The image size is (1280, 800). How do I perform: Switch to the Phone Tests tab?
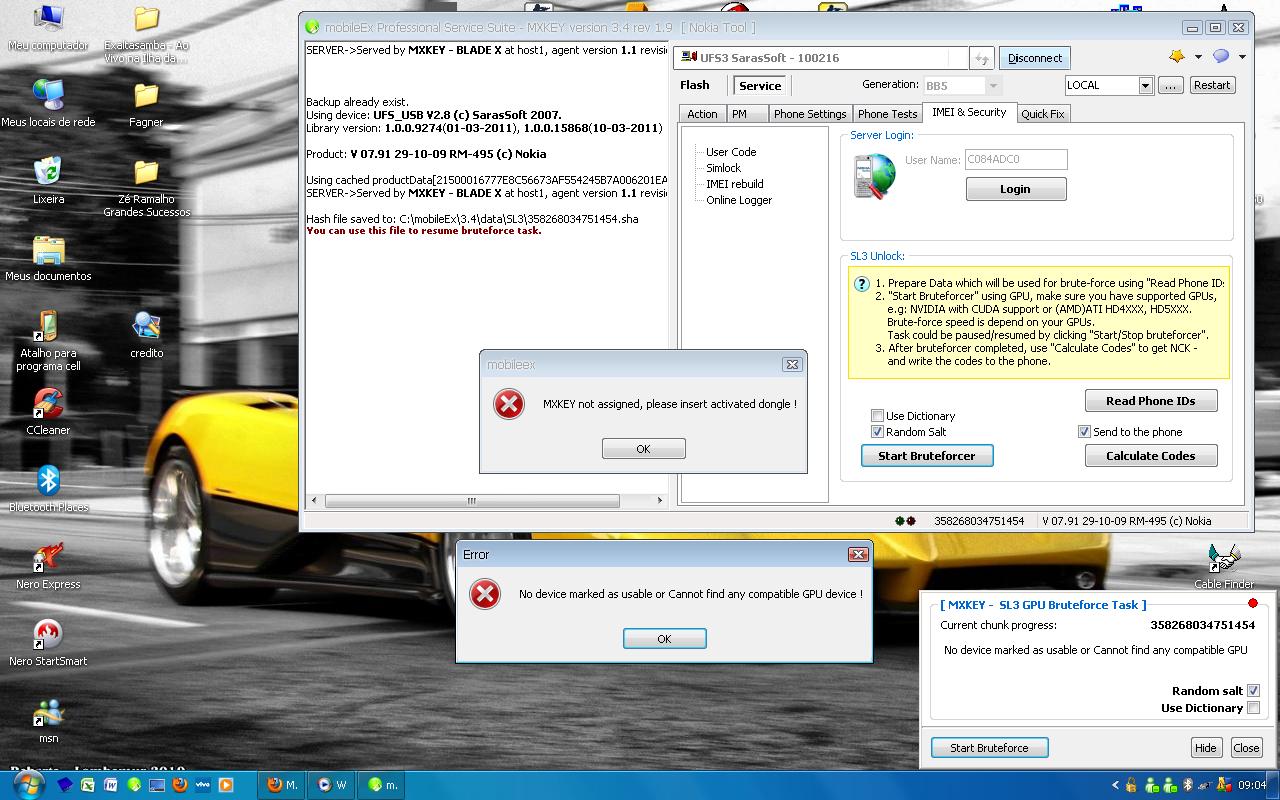(x=887, y=114)
